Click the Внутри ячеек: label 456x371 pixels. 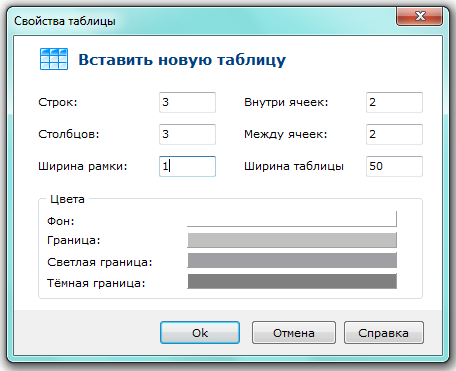click(x=286, y=102)
